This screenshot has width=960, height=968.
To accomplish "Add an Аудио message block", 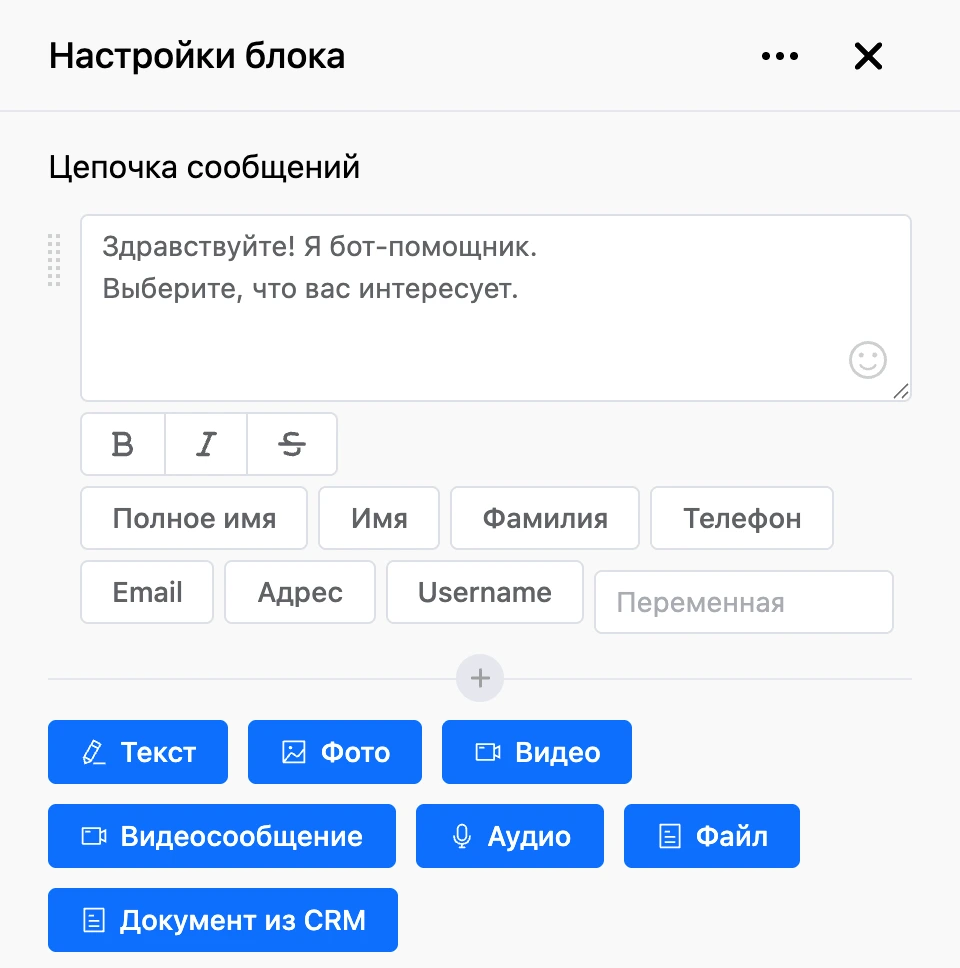I will pyautogui.click(x=510, y=836).
